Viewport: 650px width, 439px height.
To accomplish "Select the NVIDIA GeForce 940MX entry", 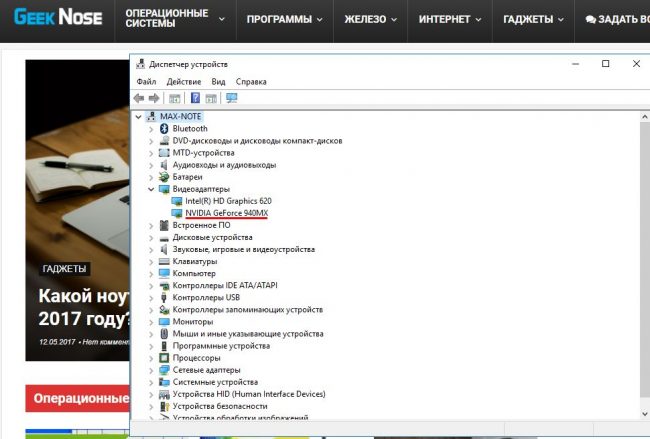I will click(226, 213).
